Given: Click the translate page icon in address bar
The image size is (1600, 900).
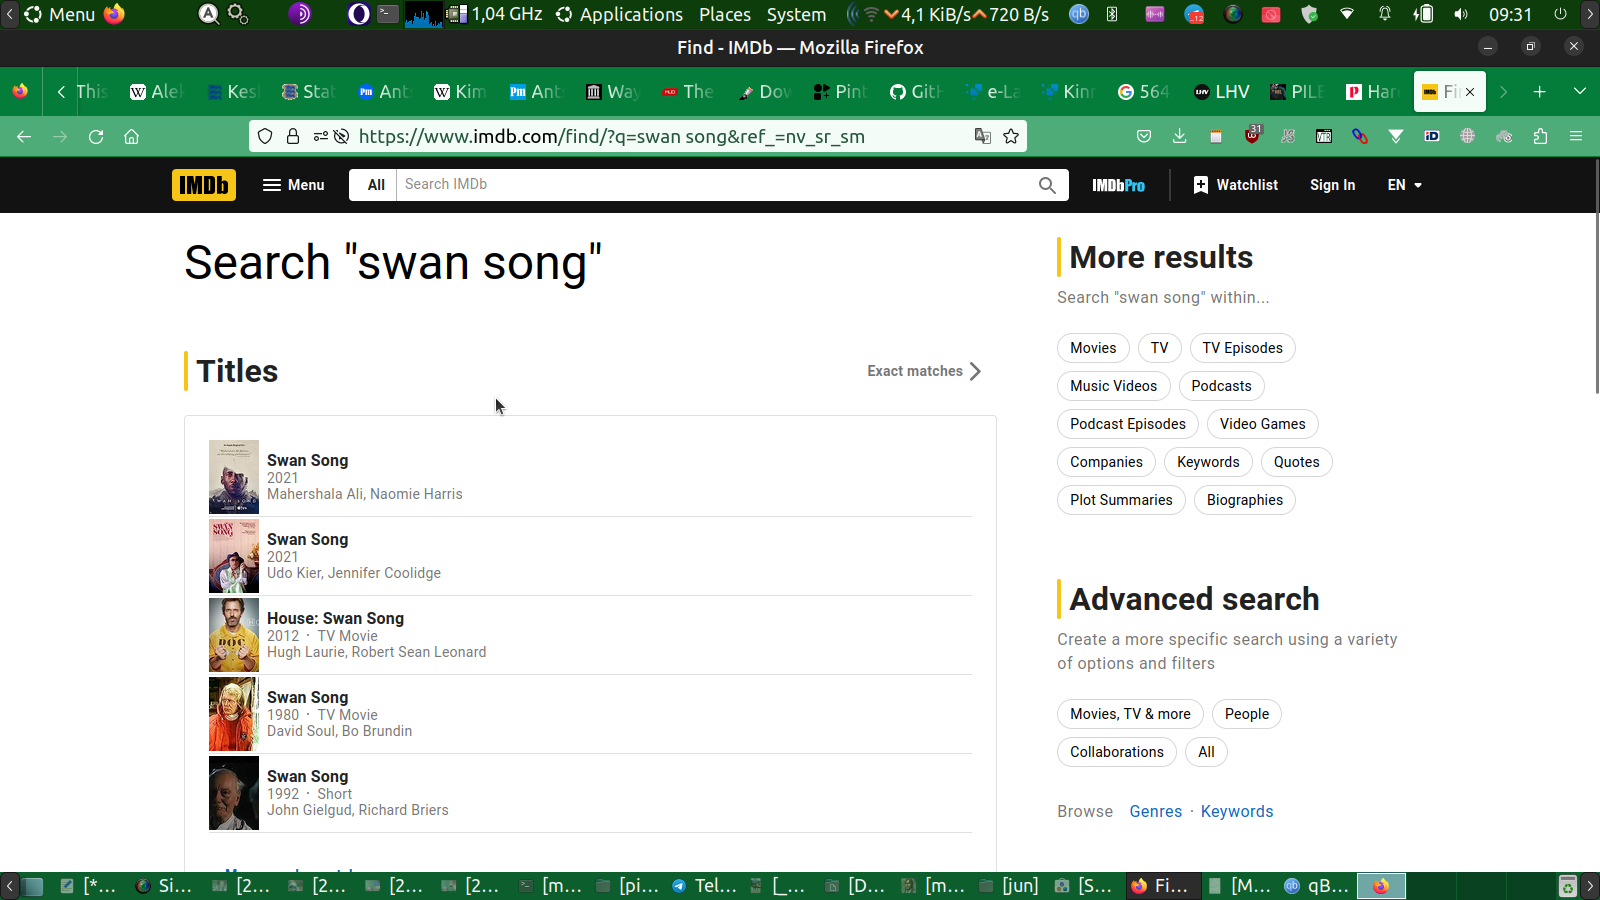Looking at the screenshot, I should point(983,136).
